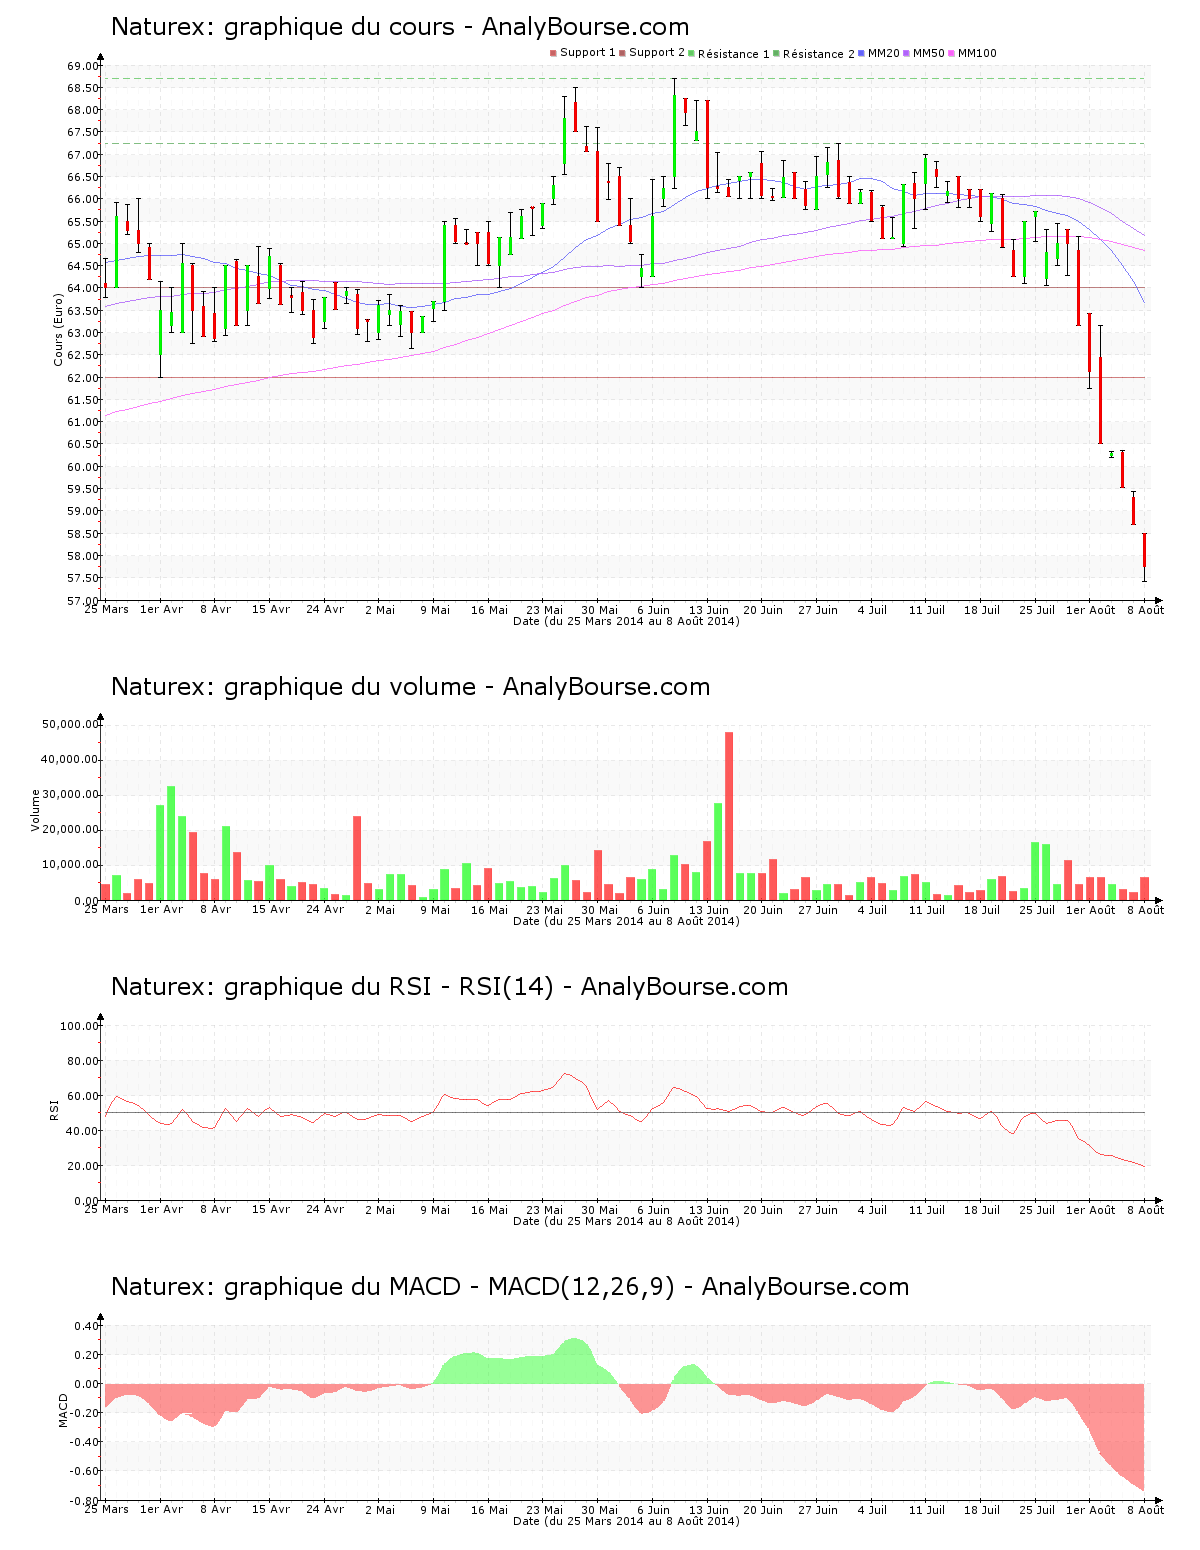Click the 'Cours (Euro)' axis title
The width and height of the screenshot is (1200, 1550).
tap(59, 331)
